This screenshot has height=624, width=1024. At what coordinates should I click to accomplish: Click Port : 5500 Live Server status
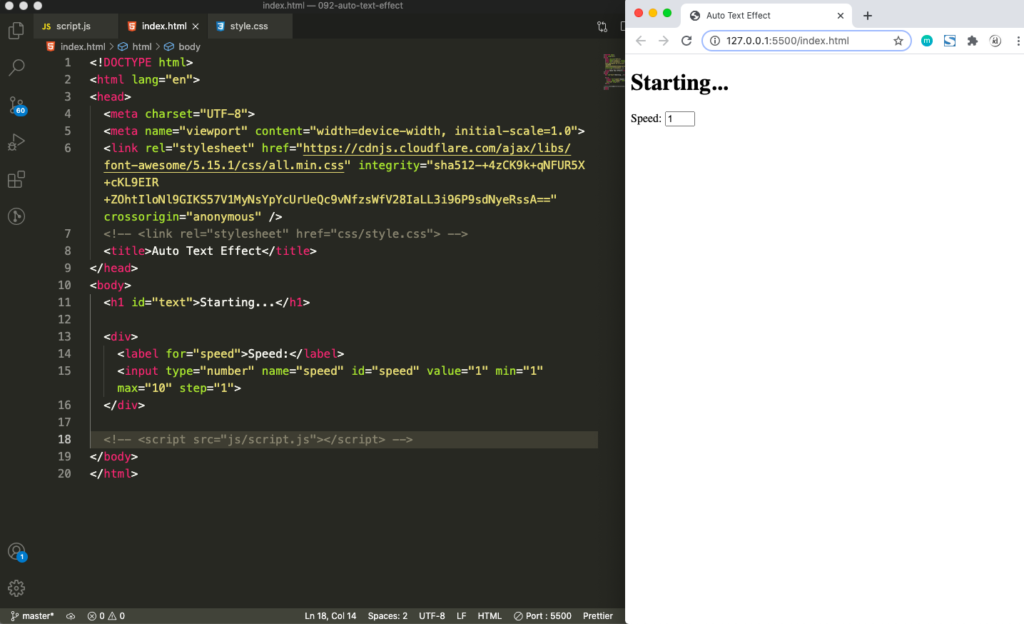point(542,616)
